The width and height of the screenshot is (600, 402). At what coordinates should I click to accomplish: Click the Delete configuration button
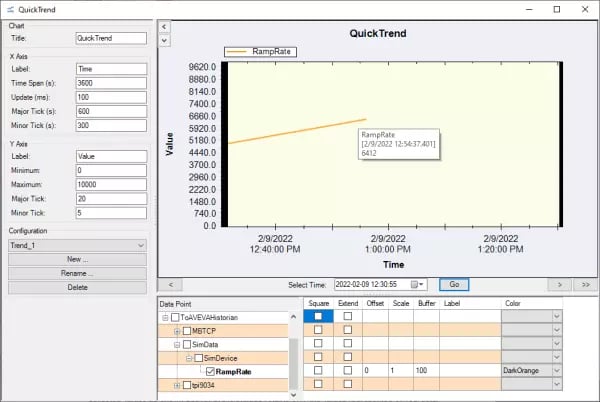[x=77, y=287]
